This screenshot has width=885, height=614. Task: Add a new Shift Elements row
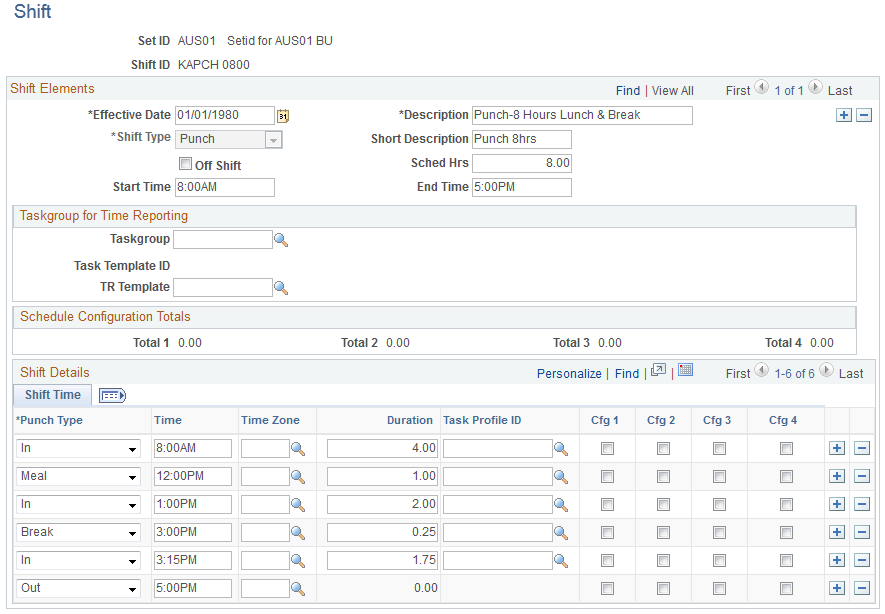[844, 115]
